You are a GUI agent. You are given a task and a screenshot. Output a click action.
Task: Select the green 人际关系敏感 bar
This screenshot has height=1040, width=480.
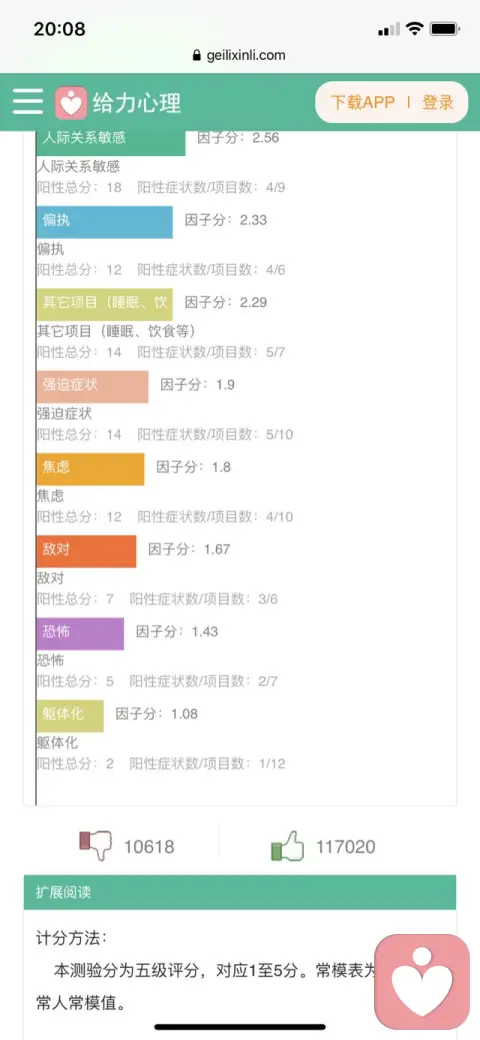[x=111, y=142]
